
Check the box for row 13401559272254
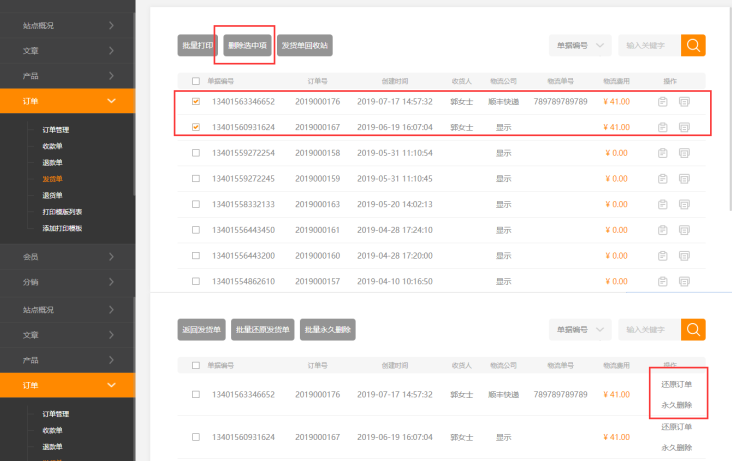tap(195, 153)
